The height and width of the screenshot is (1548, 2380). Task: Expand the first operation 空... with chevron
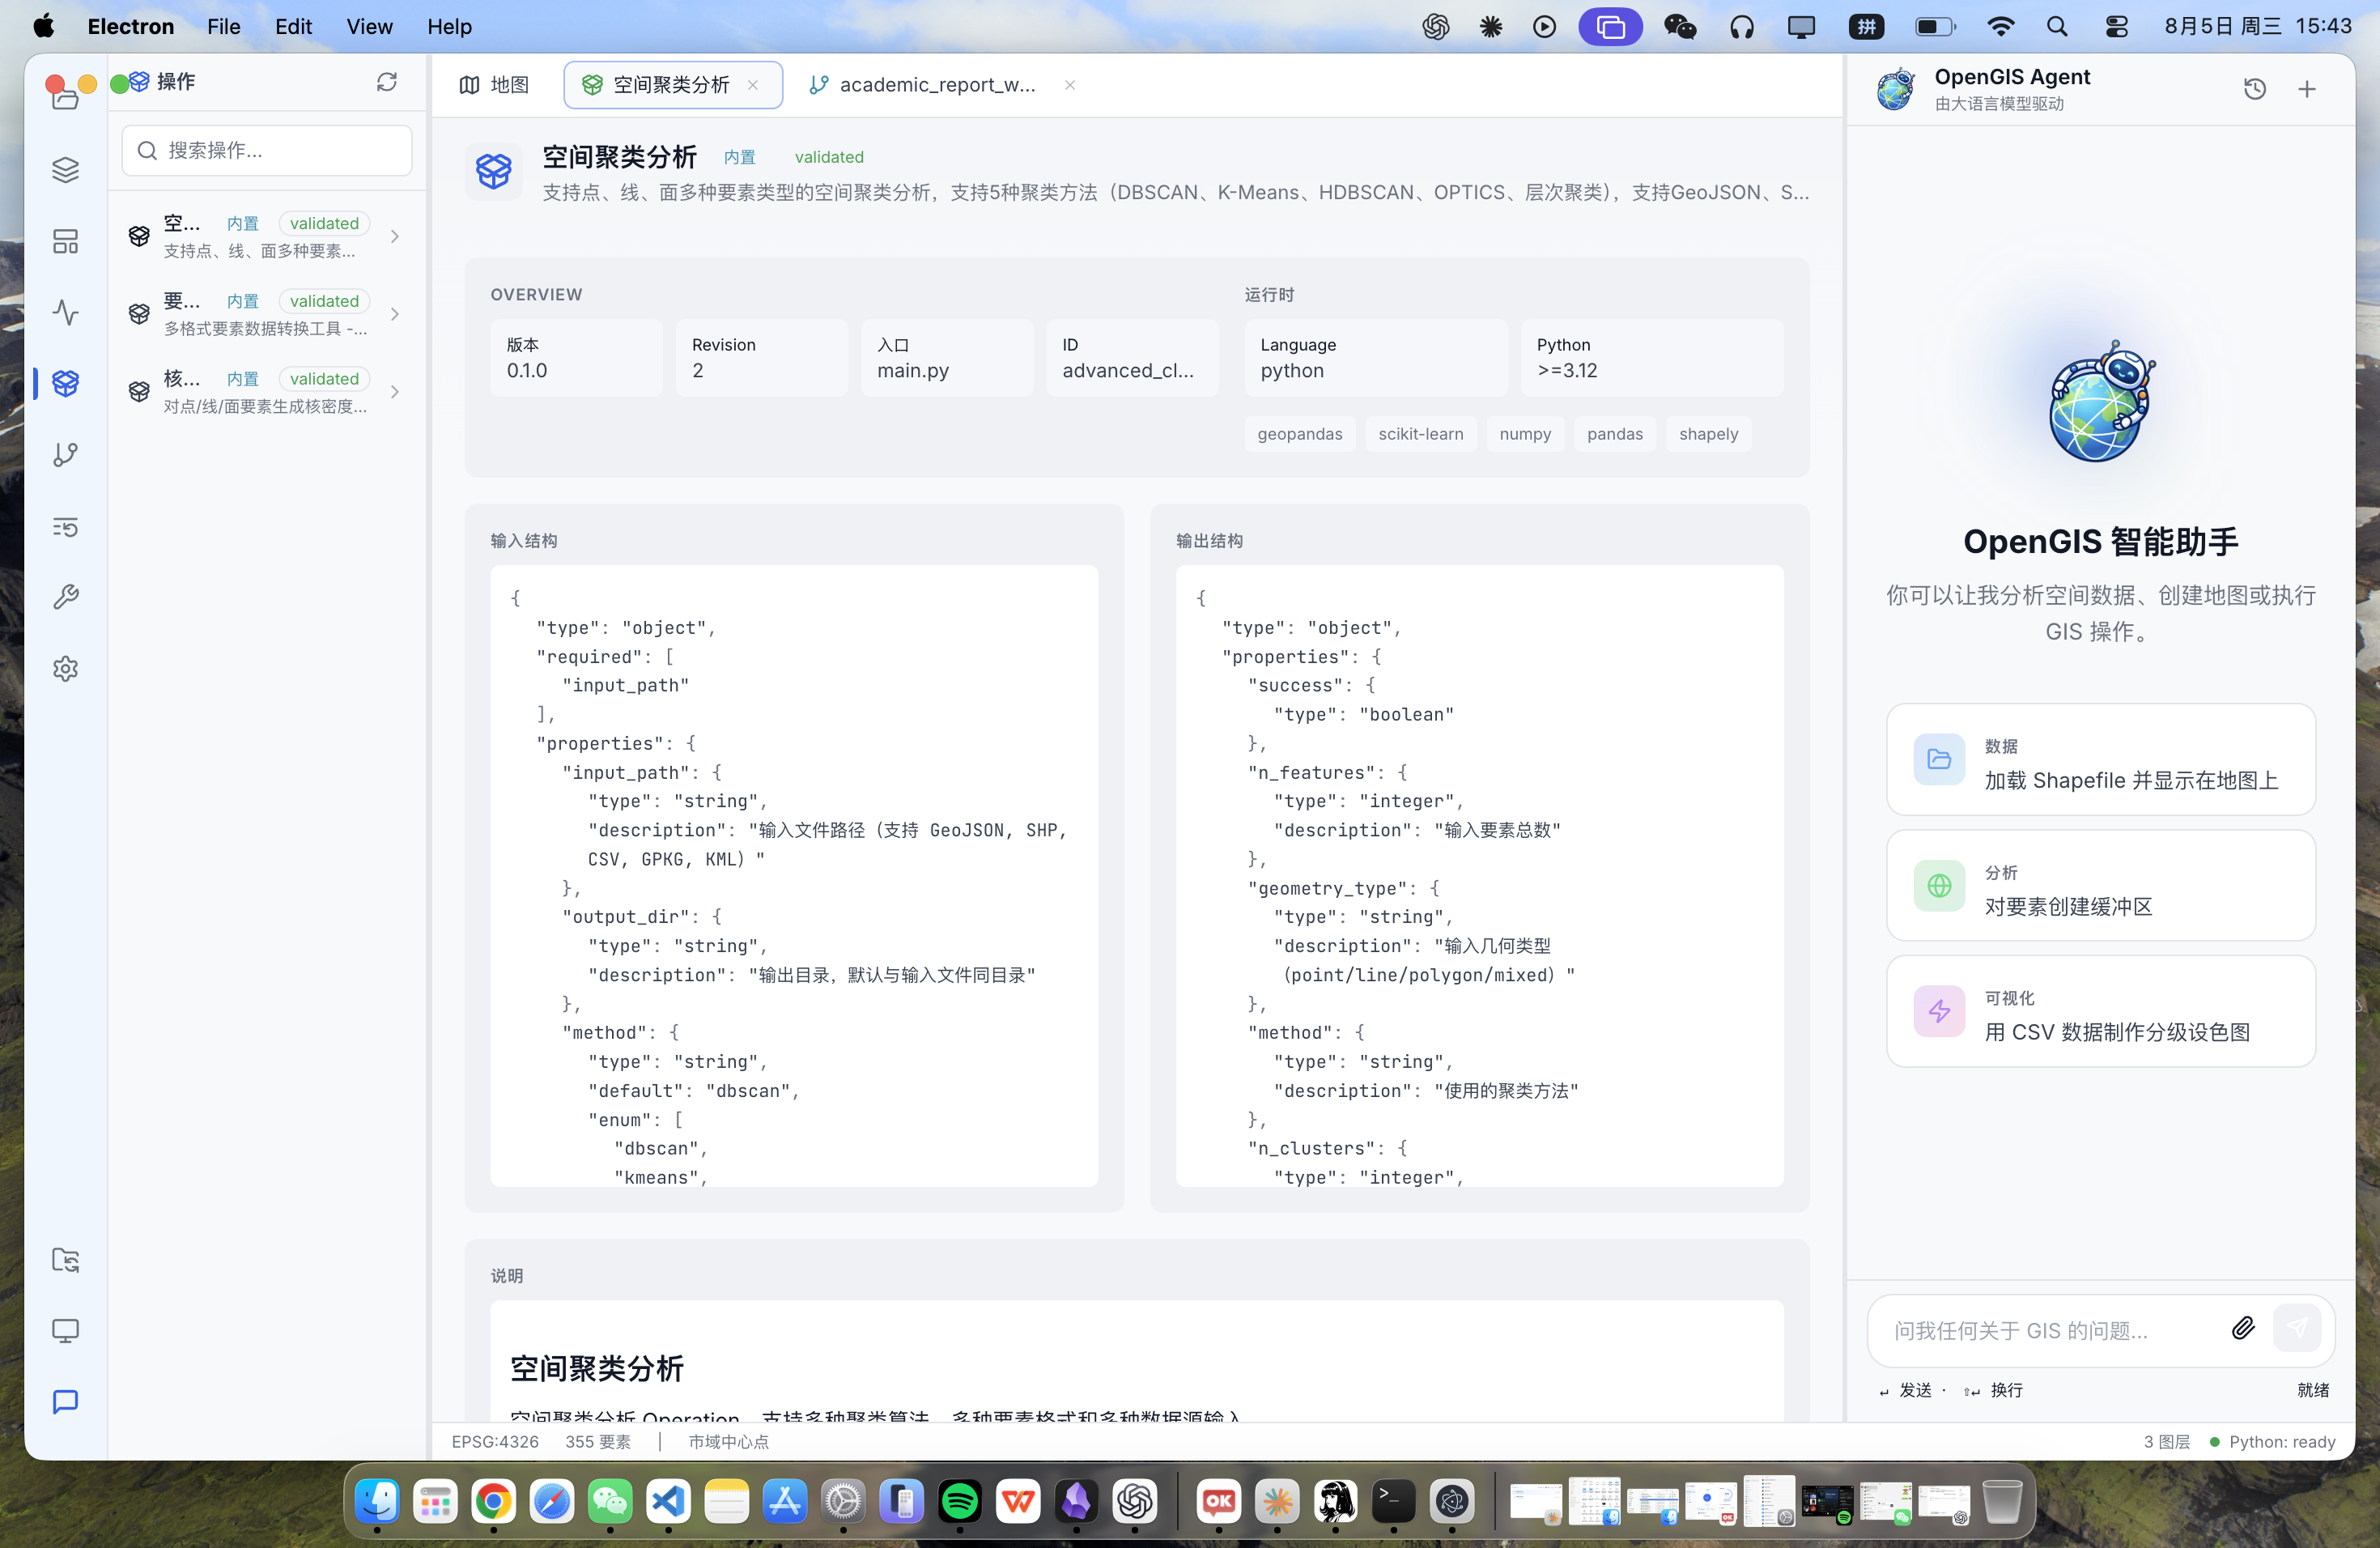[x=395, y=237]
